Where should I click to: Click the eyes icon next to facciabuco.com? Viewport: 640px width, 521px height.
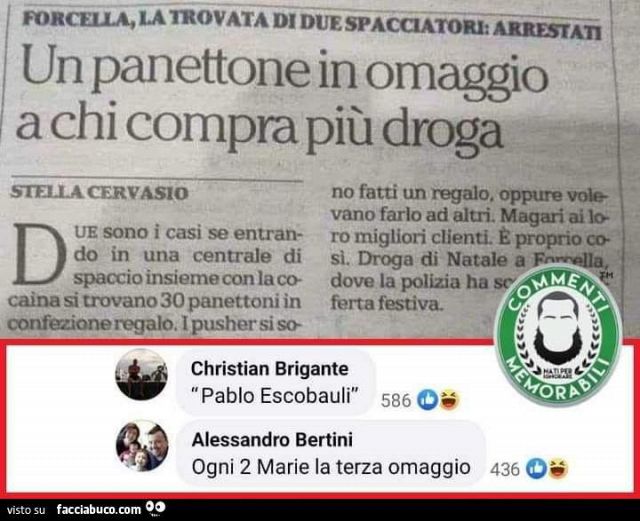coord(156,508)
